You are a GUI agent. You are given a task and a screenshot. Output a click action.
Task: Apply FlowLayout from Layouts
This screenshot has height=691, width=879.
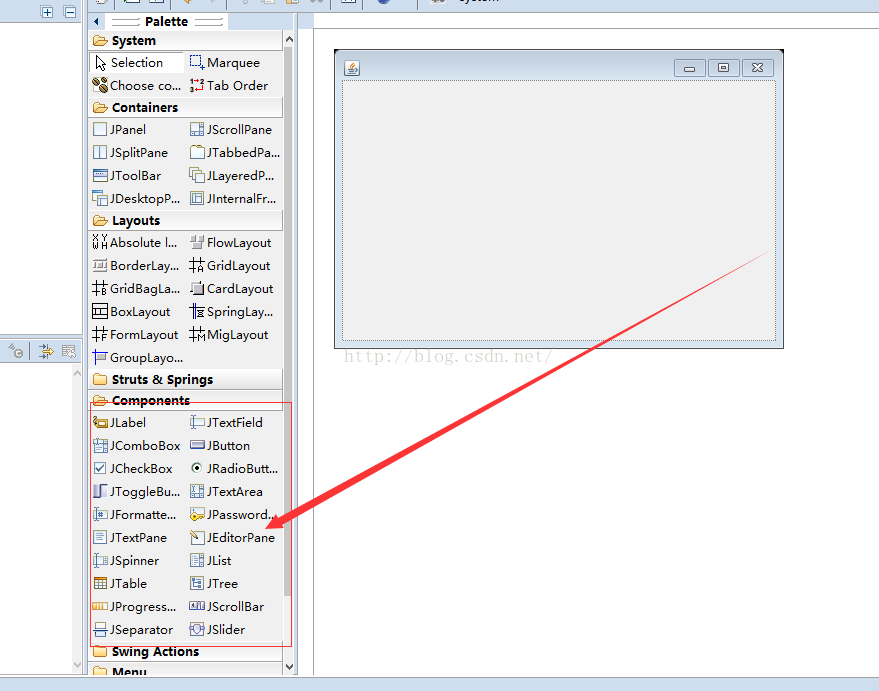click(x=230, y=243)
